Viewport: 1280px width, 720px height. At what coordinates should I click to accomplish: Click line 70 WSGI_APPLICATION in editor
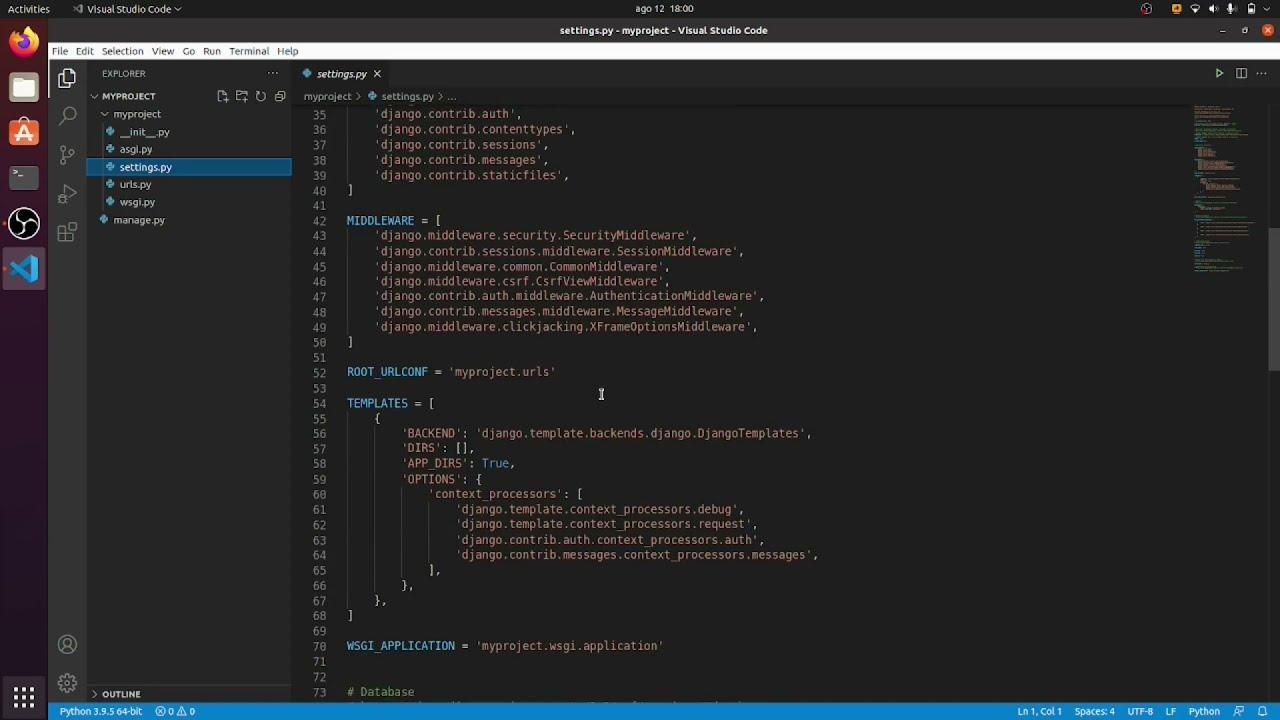click(x=505, y=646)
